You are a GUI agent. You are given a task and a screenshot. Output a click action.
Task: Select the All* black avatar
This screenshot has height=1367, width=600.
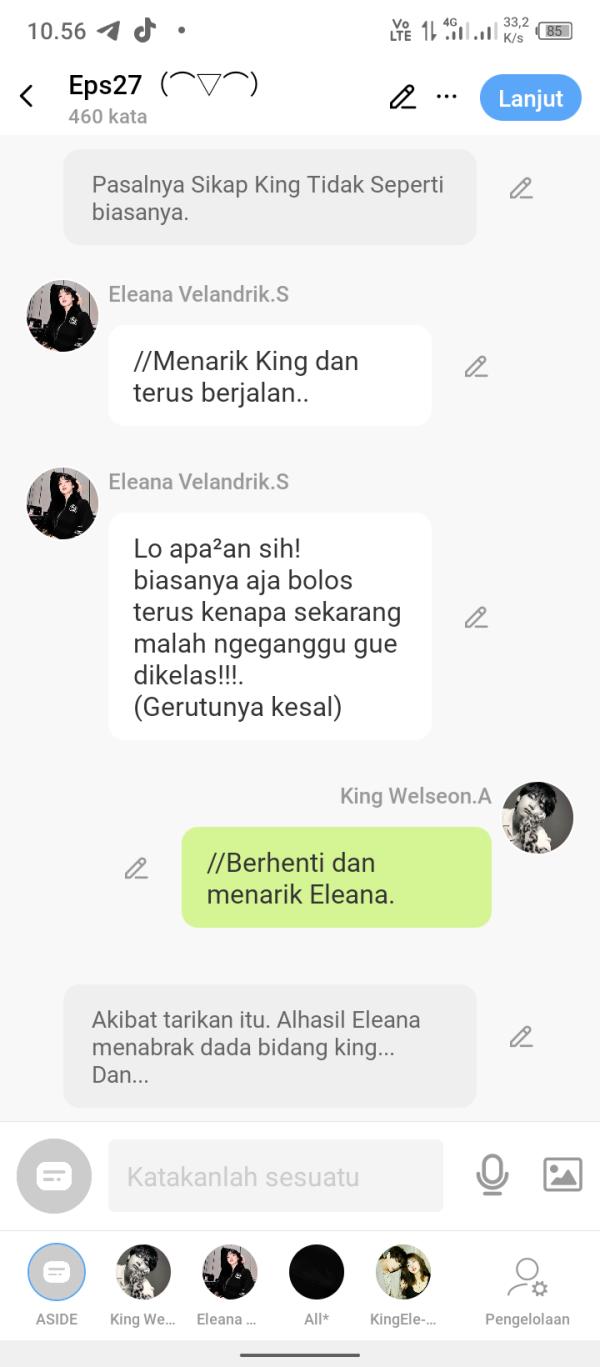(316, 1286)
